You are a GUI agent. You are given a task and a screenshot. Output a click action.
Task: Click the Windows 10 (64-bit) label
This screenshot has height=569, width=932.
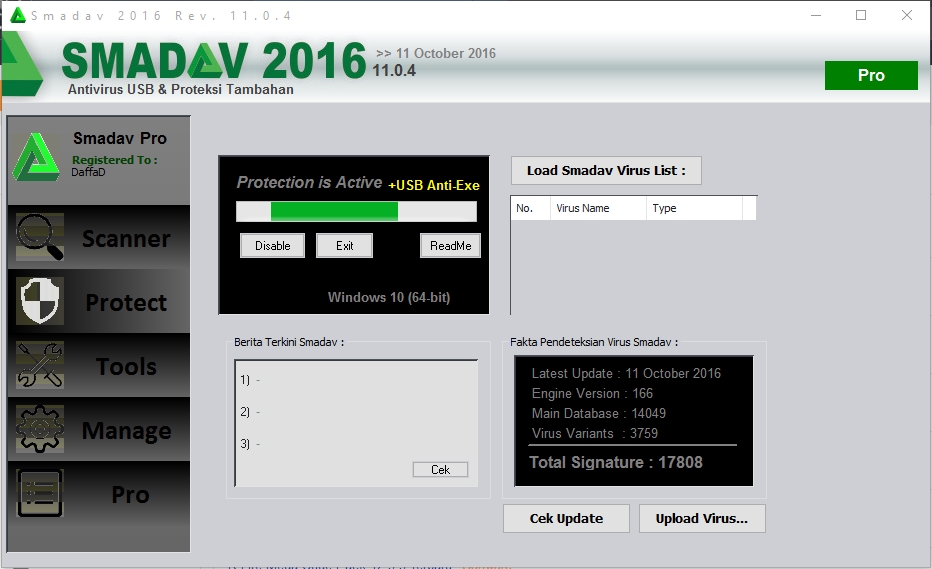pyautogui.click(x=389, y=297)
